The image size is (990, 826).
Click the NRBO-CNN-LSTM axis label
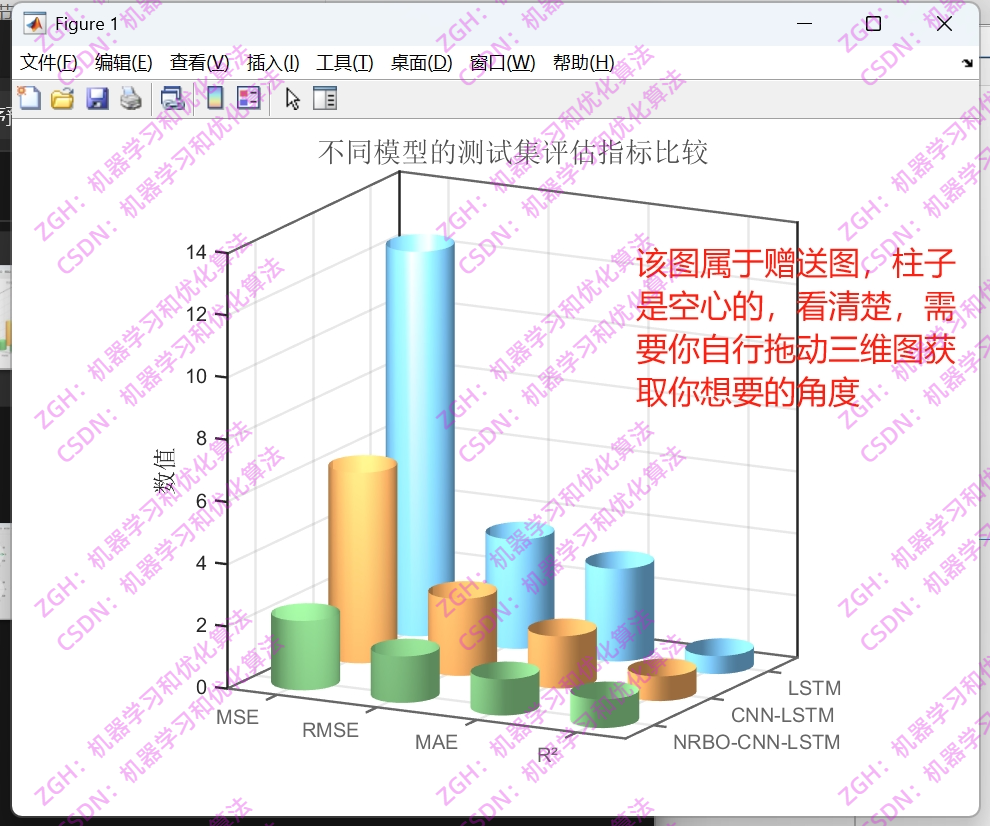coord(756,742)
